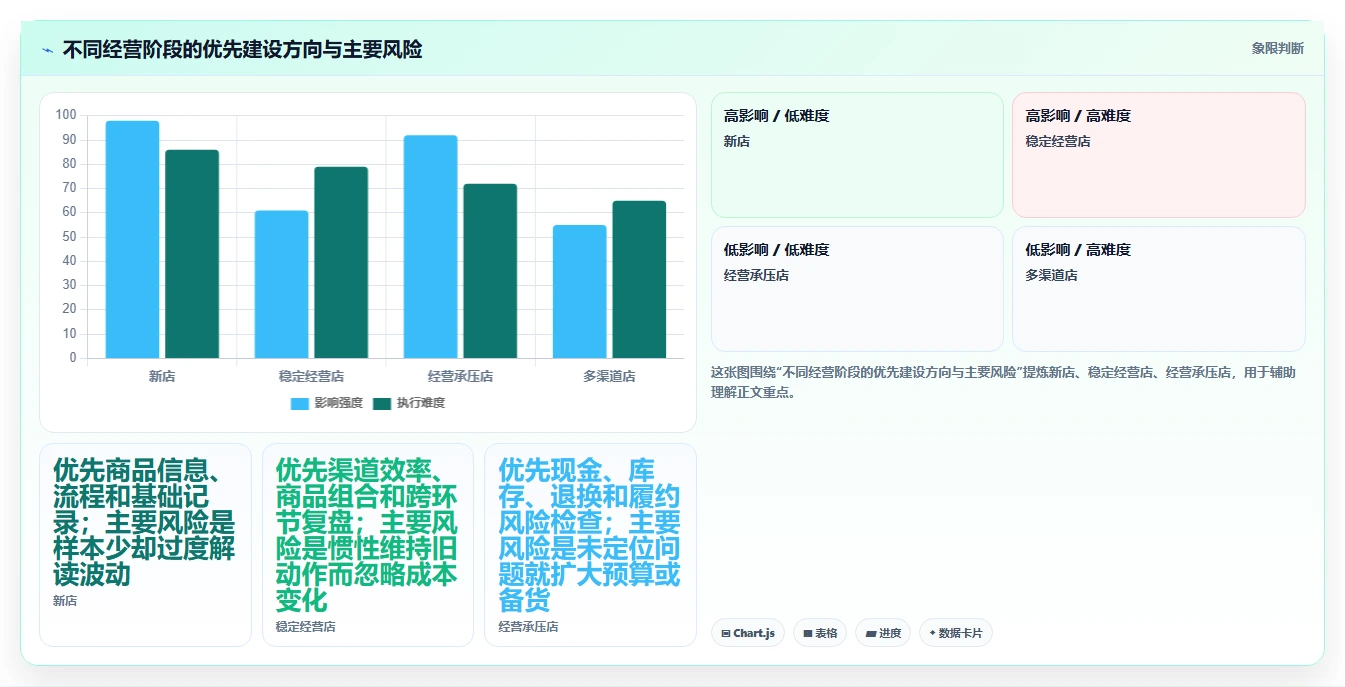Select the data card about 优先现金、库存、退换
The height and width of the screenshot is (687, 1345).
point(590,545)
